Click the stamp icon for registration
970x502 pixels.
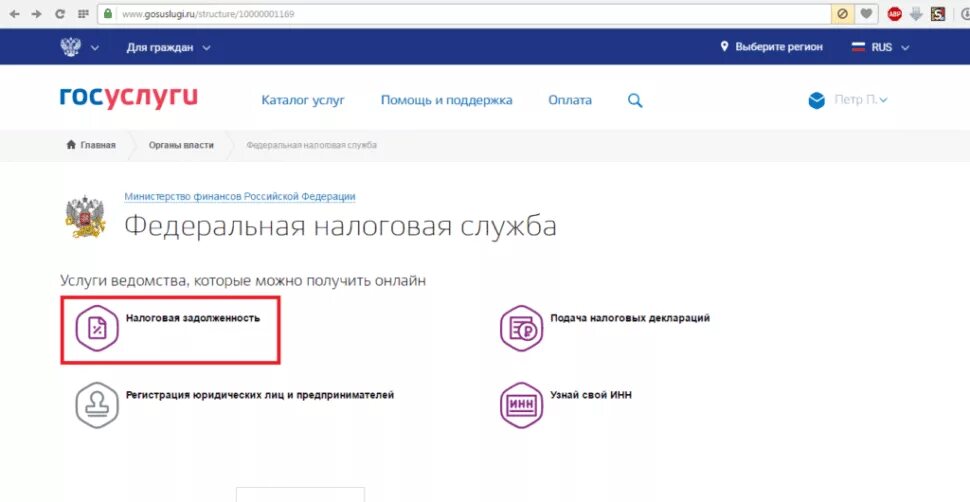pos(97,405)
